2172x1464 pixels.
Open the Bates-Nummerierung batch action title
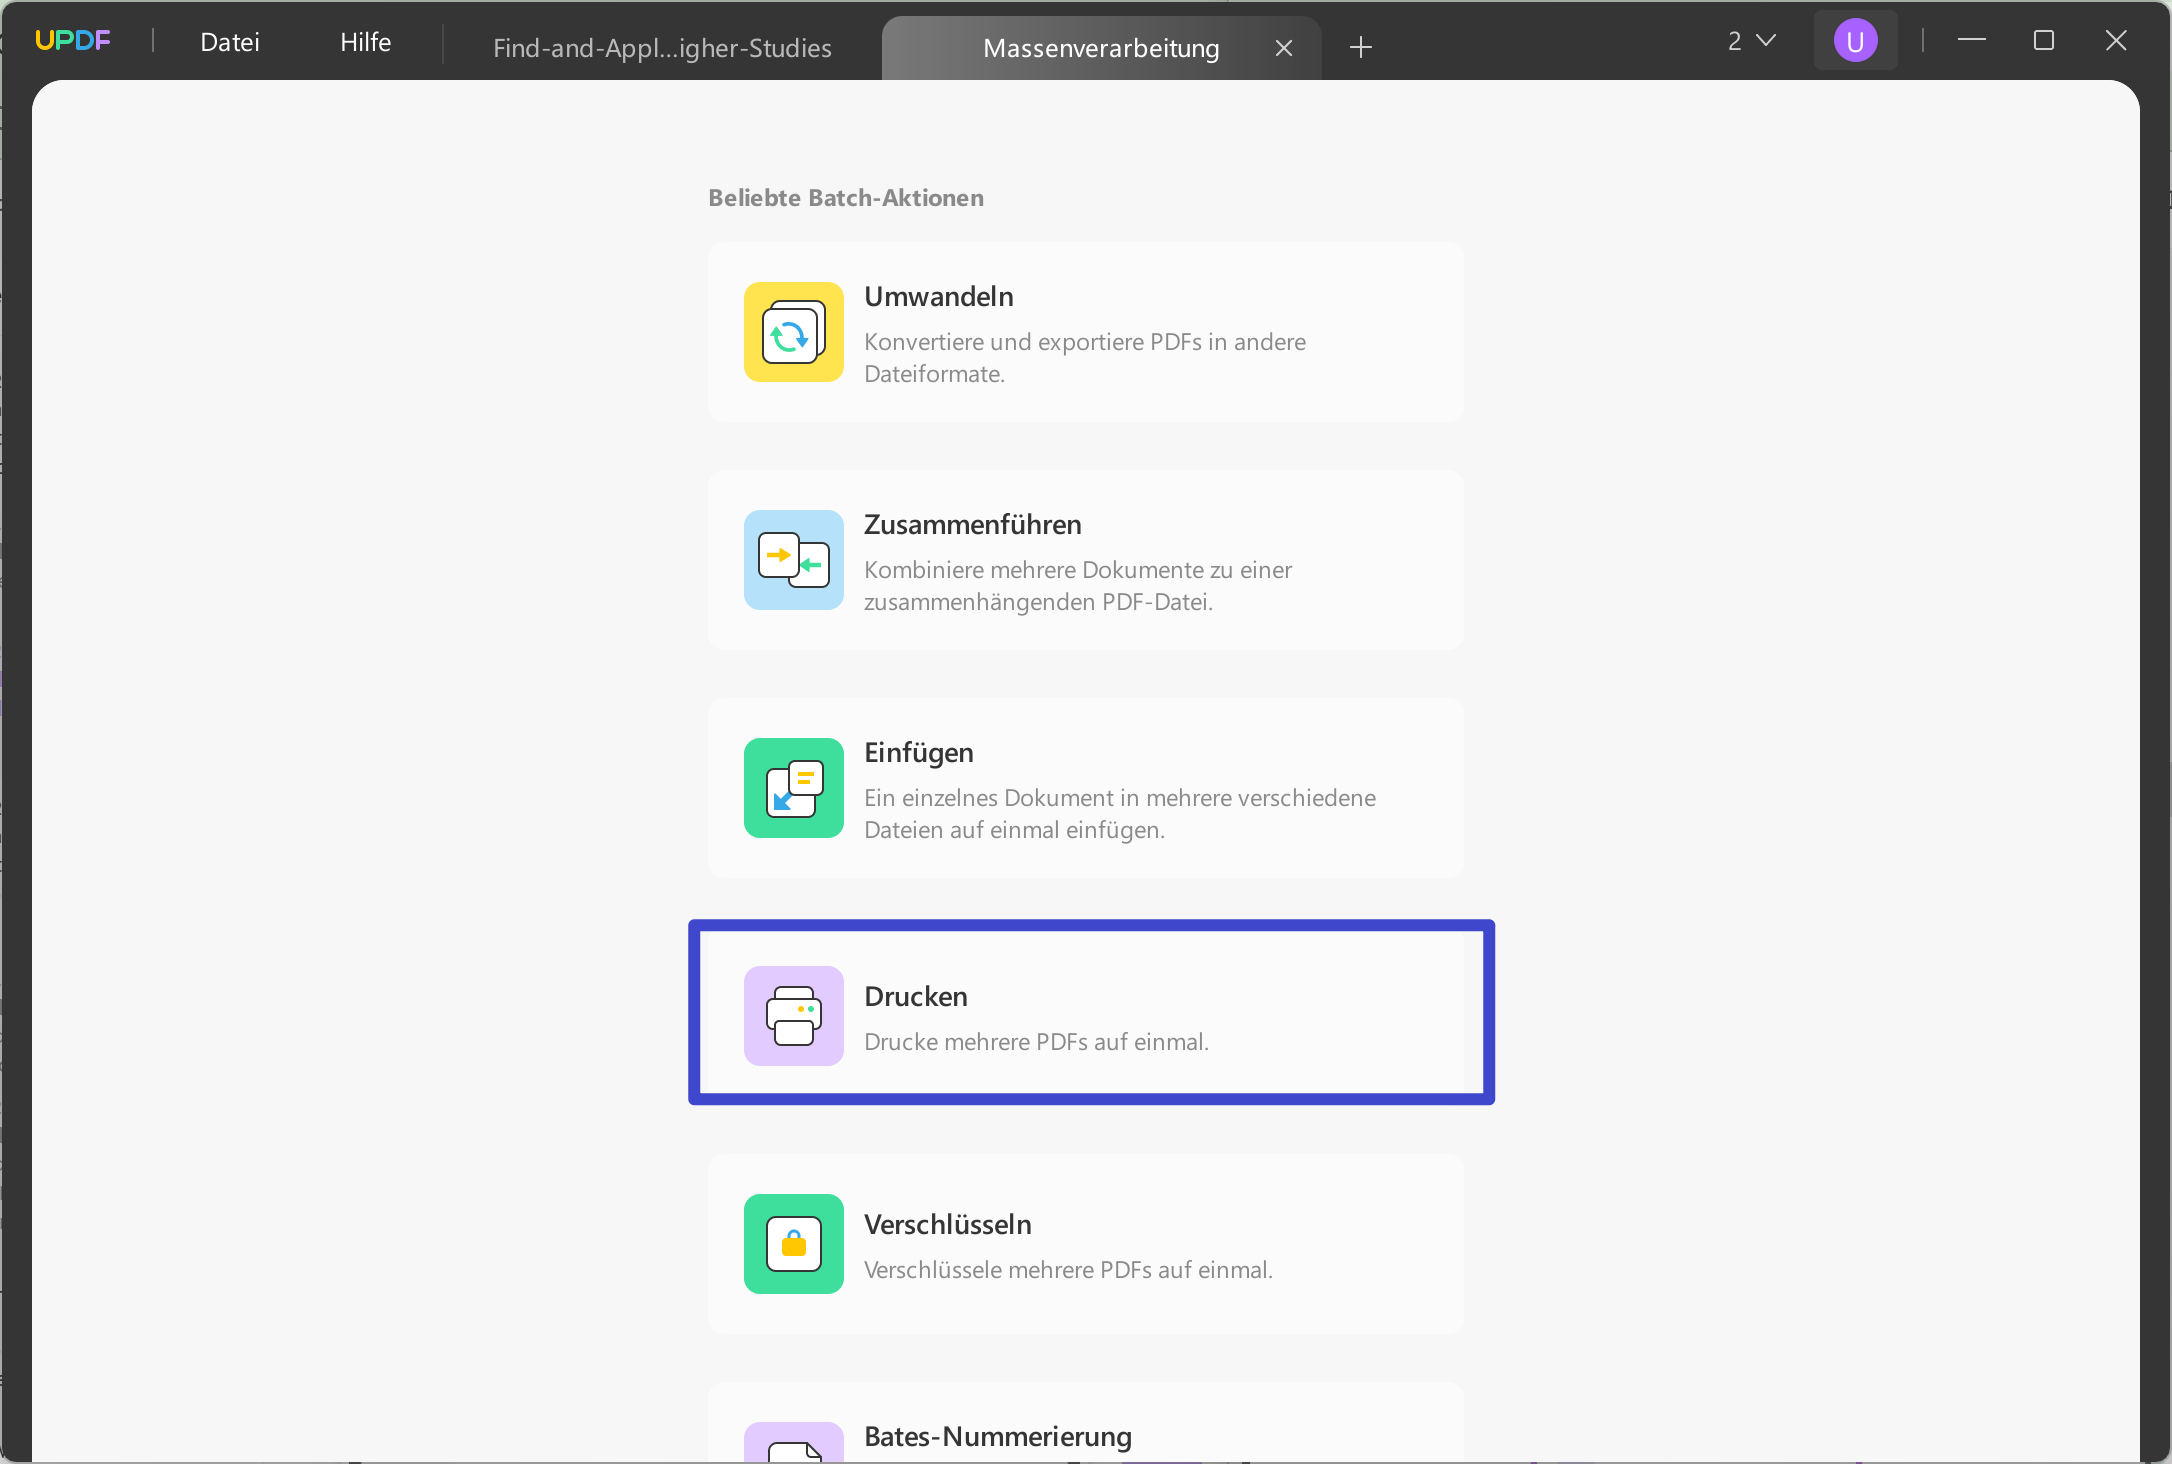tap(998, 1437)
